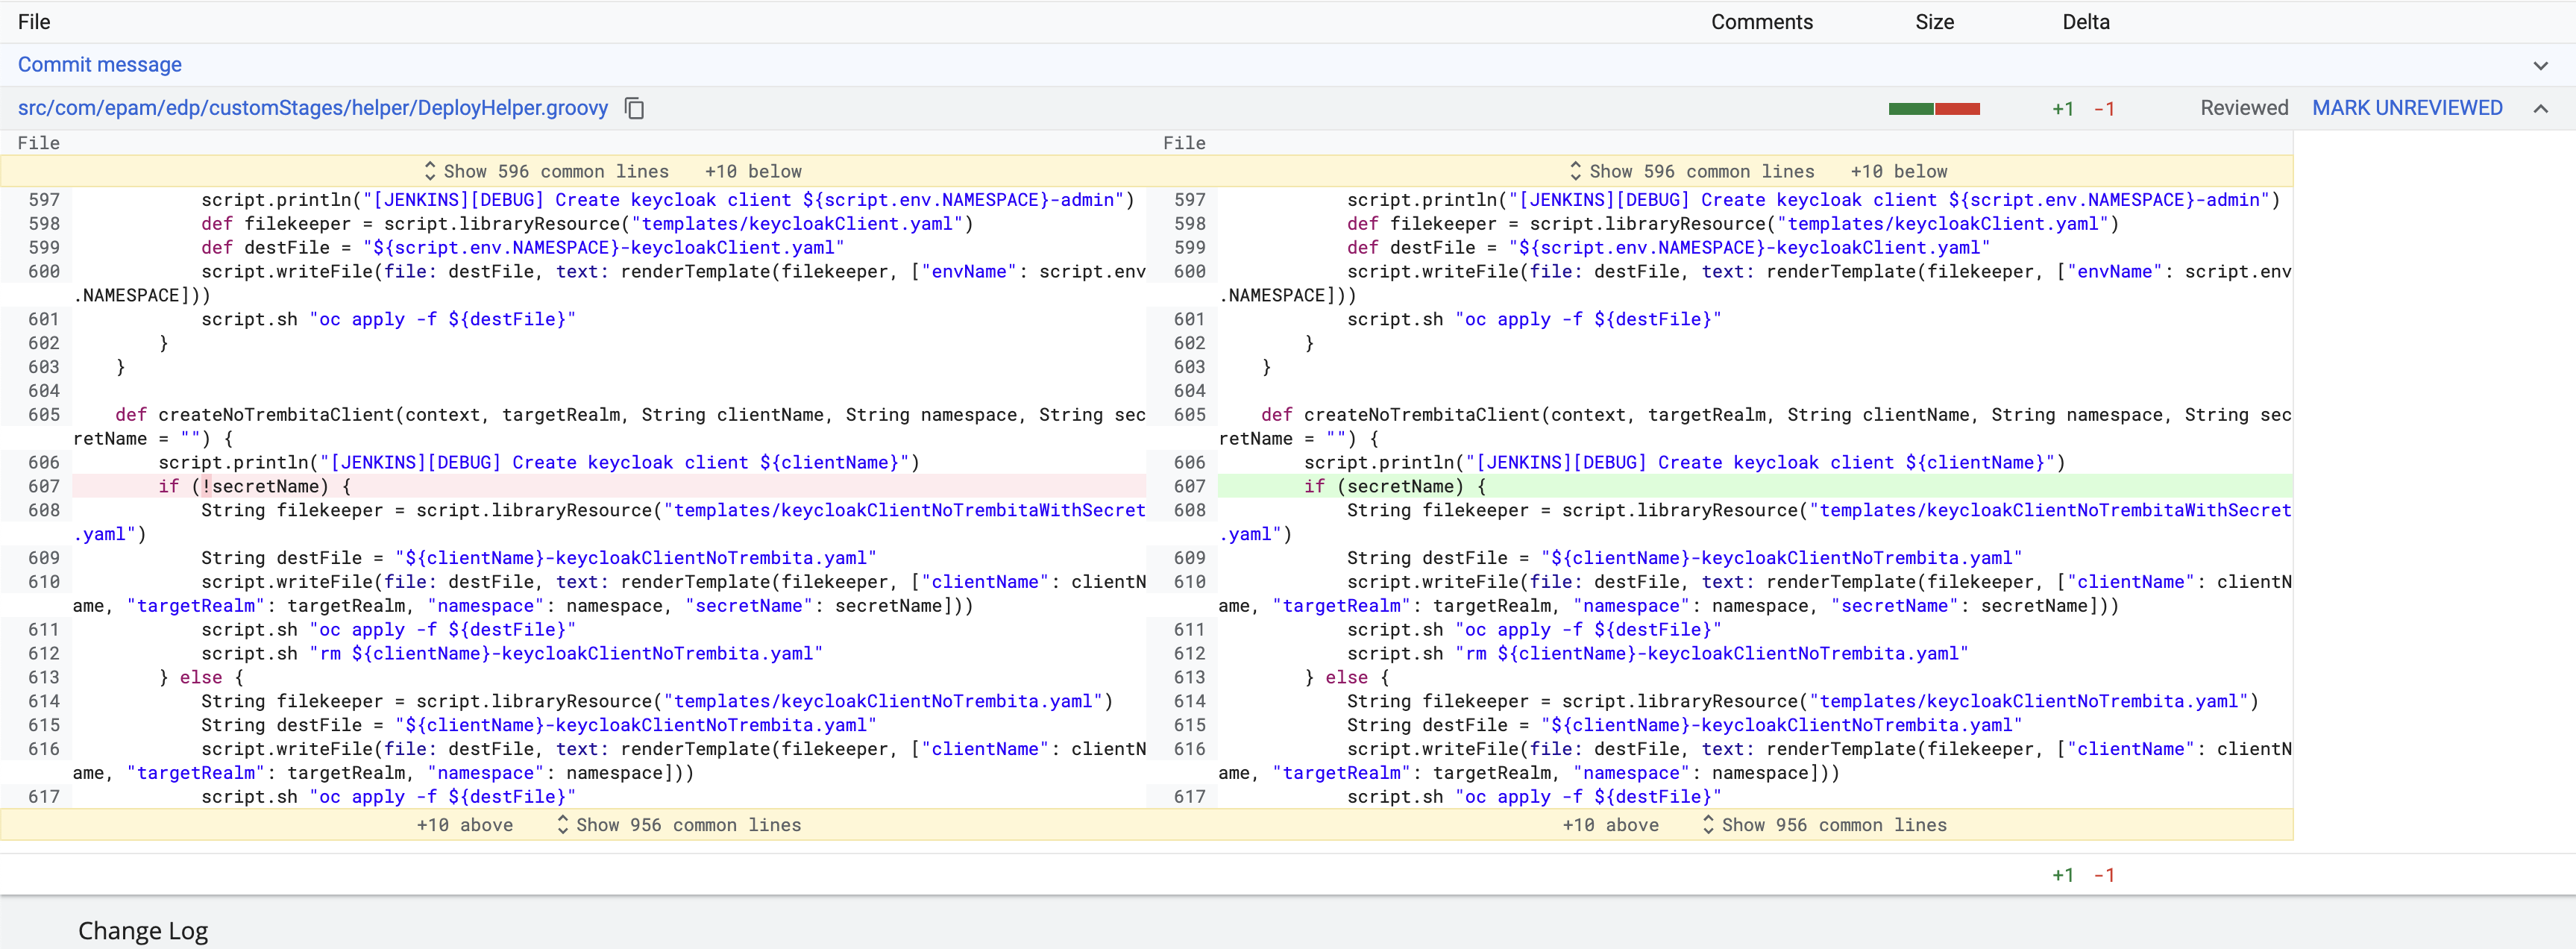Select right line number 605
Image resolution: width=2576 pixels, height=949 pixels.
pos(1190,415)
